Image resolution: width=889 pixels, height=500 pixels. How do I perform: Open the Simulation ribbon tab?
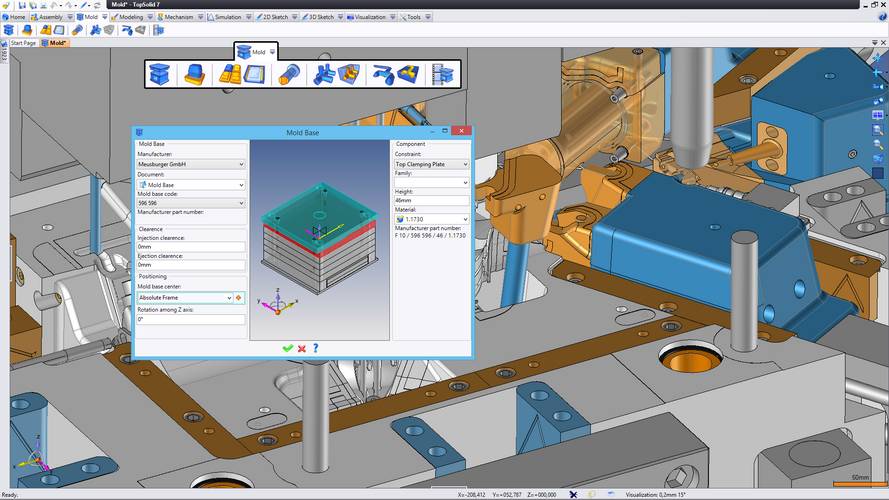coord(229,17)
